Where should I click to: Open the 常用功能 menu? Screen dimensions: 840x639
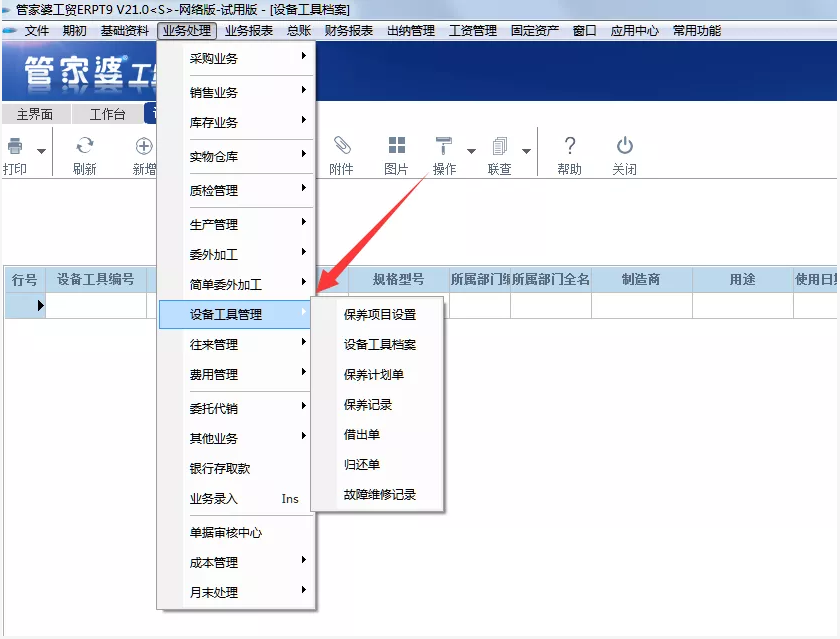tap(697, 31)
